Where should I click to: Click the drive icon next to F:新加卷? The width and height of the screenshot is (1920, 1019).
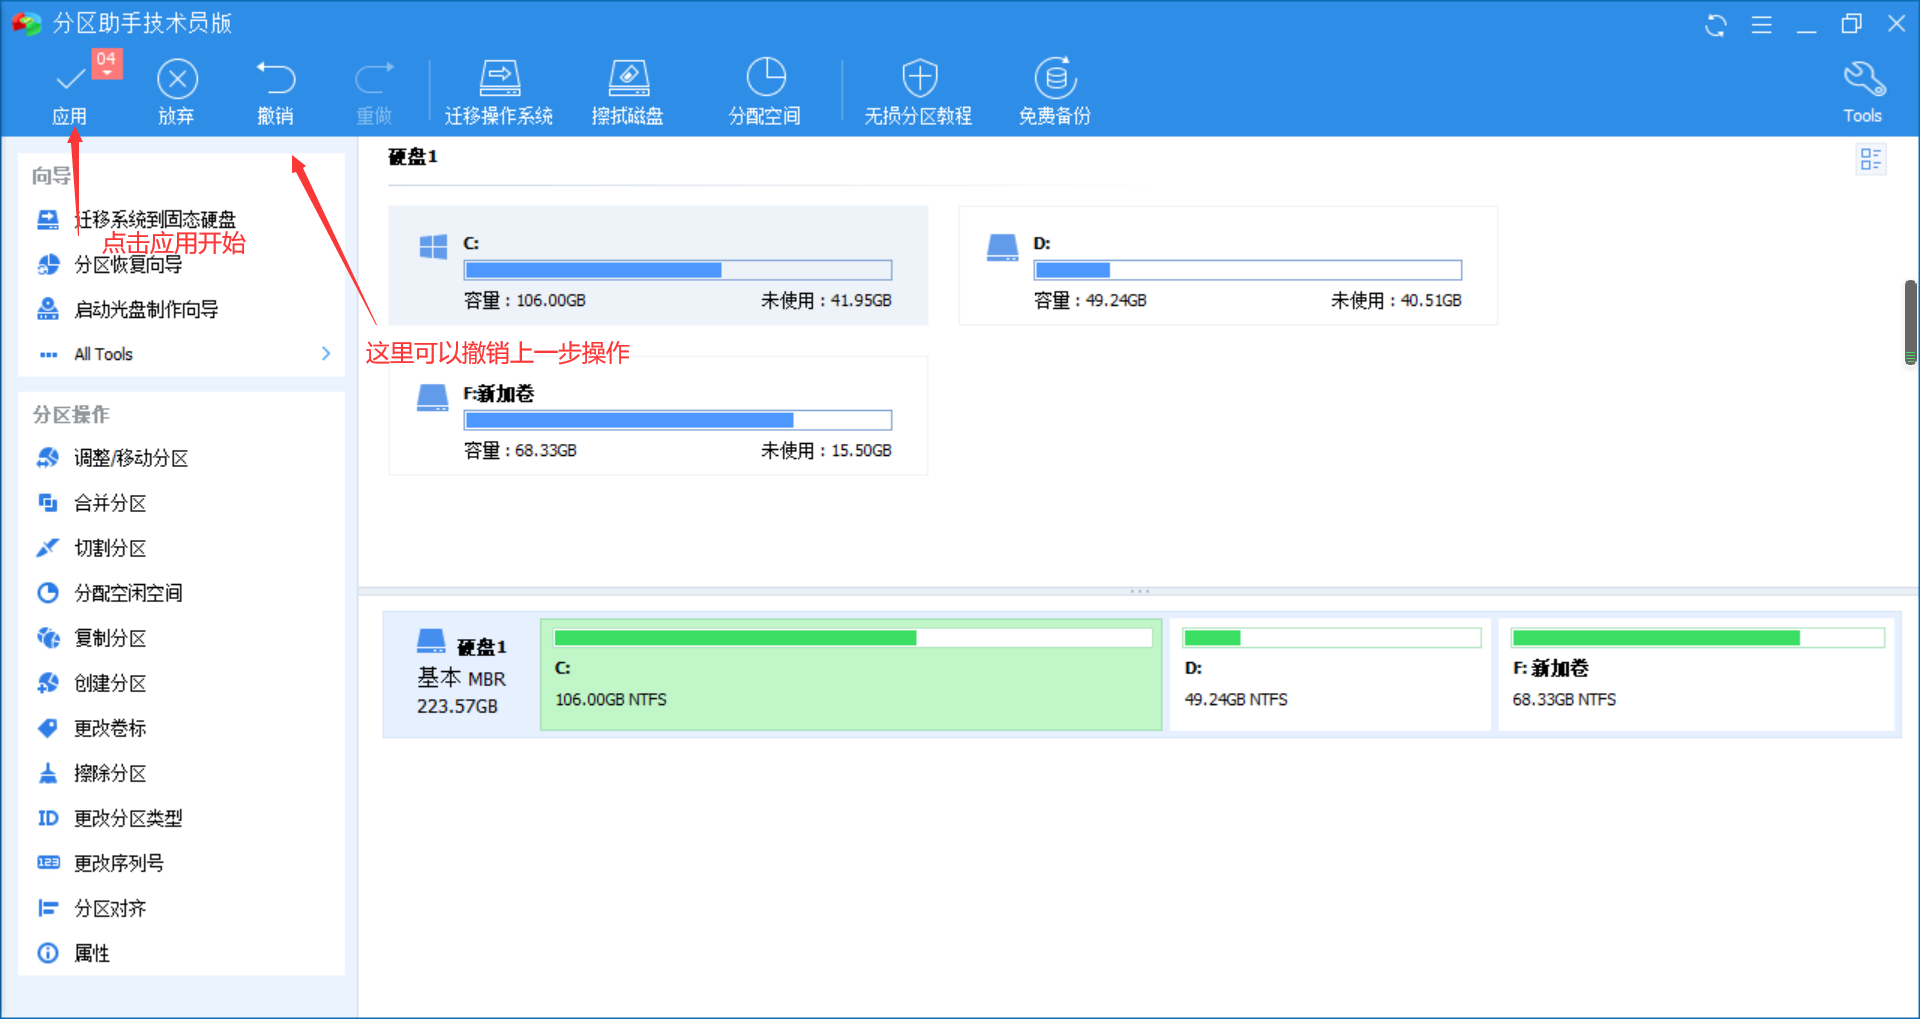coord(432,397)
